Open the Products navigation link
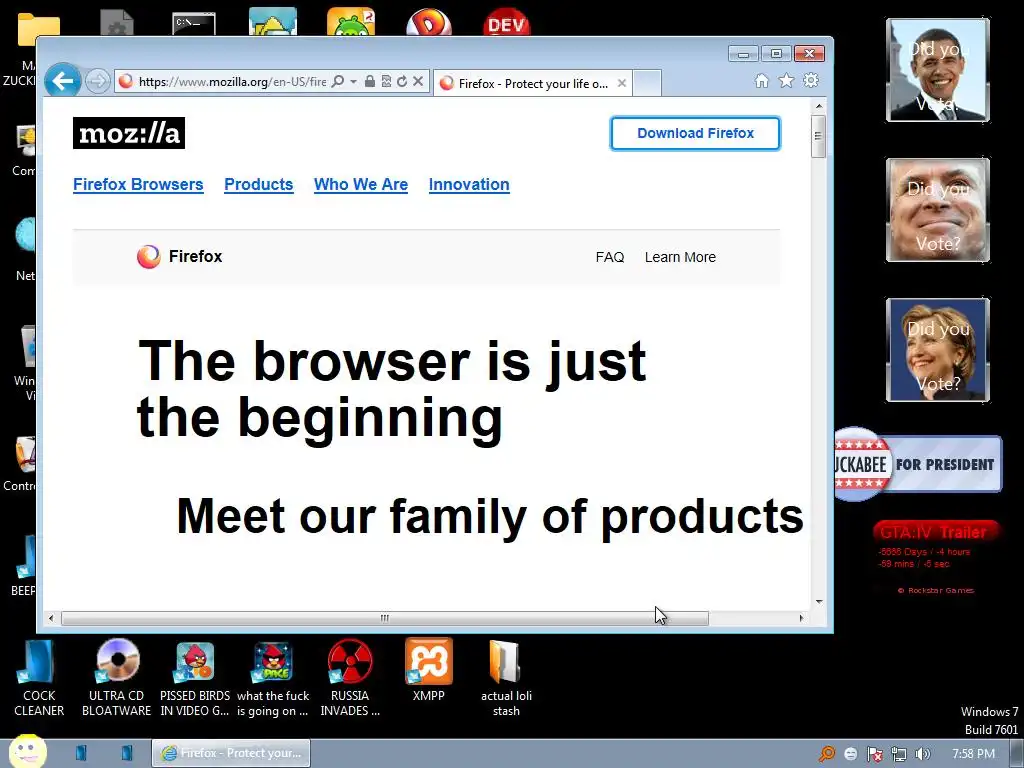The height and width of the screenshot is (768, 1024). (259, 185)
